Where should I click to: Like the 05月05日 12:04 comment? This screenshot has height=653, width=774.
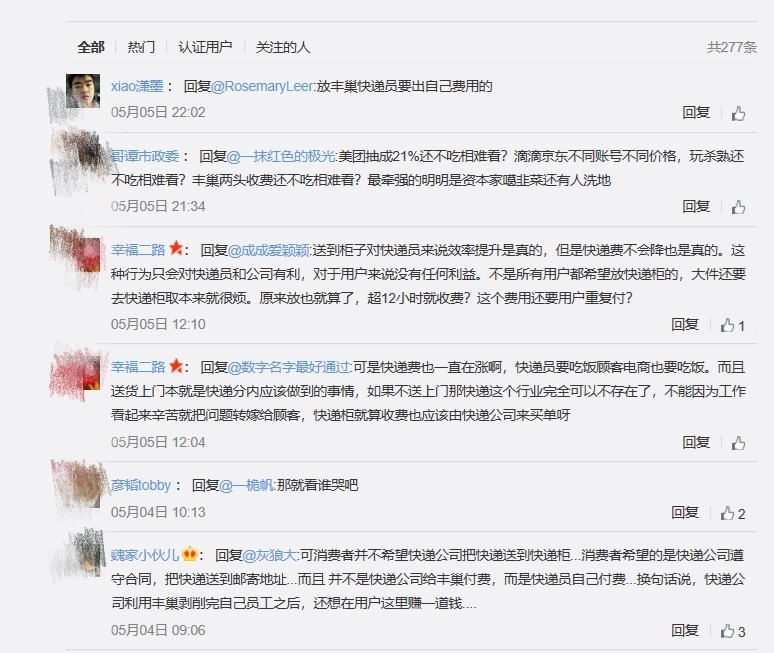point(738,443)
